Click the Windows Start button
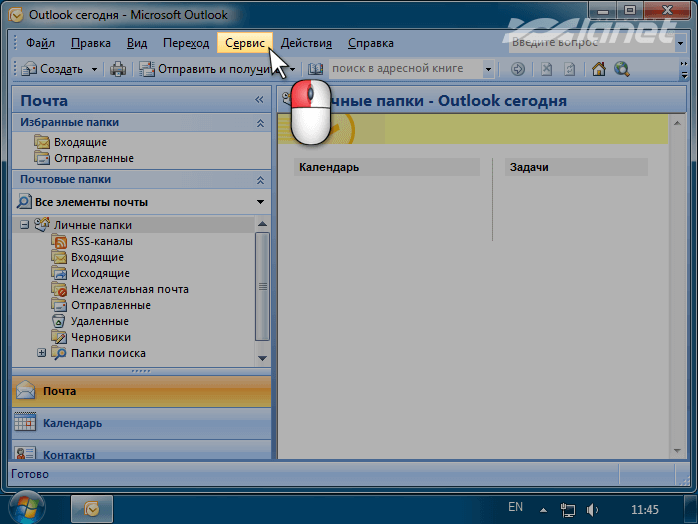698x524 pixels. click(x=27, y=508)
